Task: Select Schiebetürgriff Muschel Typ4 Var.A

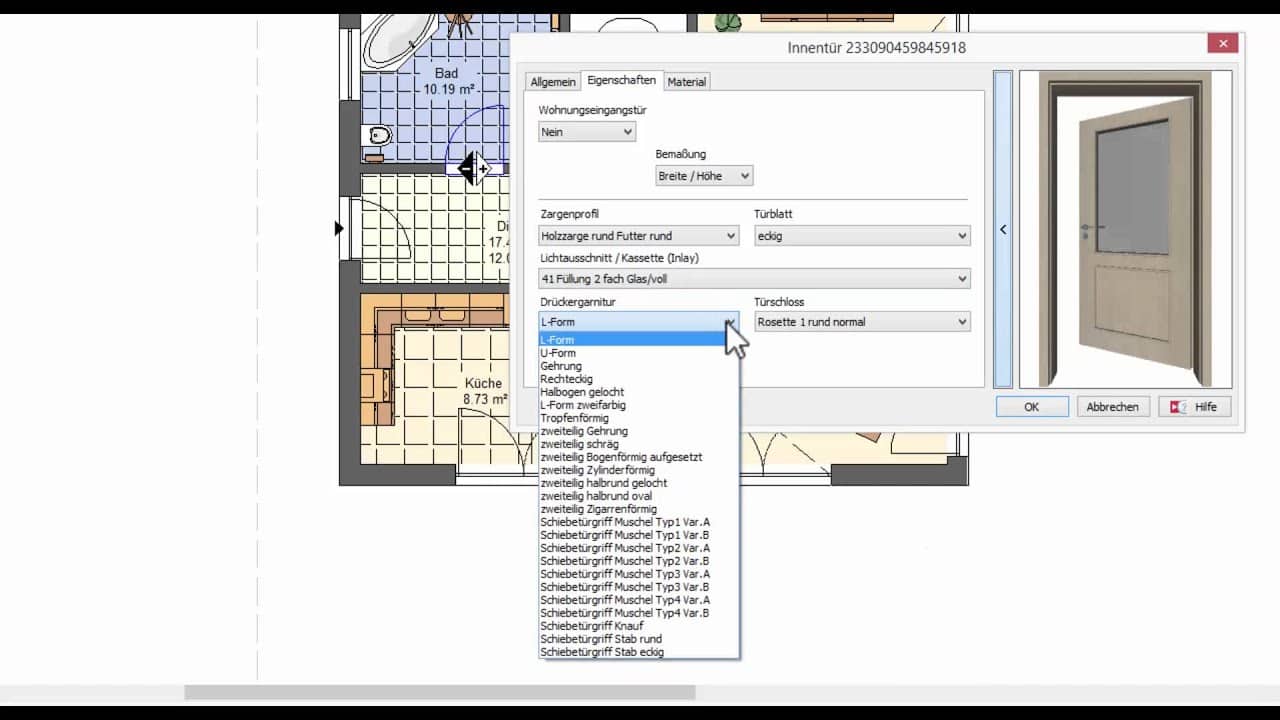Action: [x=638, y=600]
